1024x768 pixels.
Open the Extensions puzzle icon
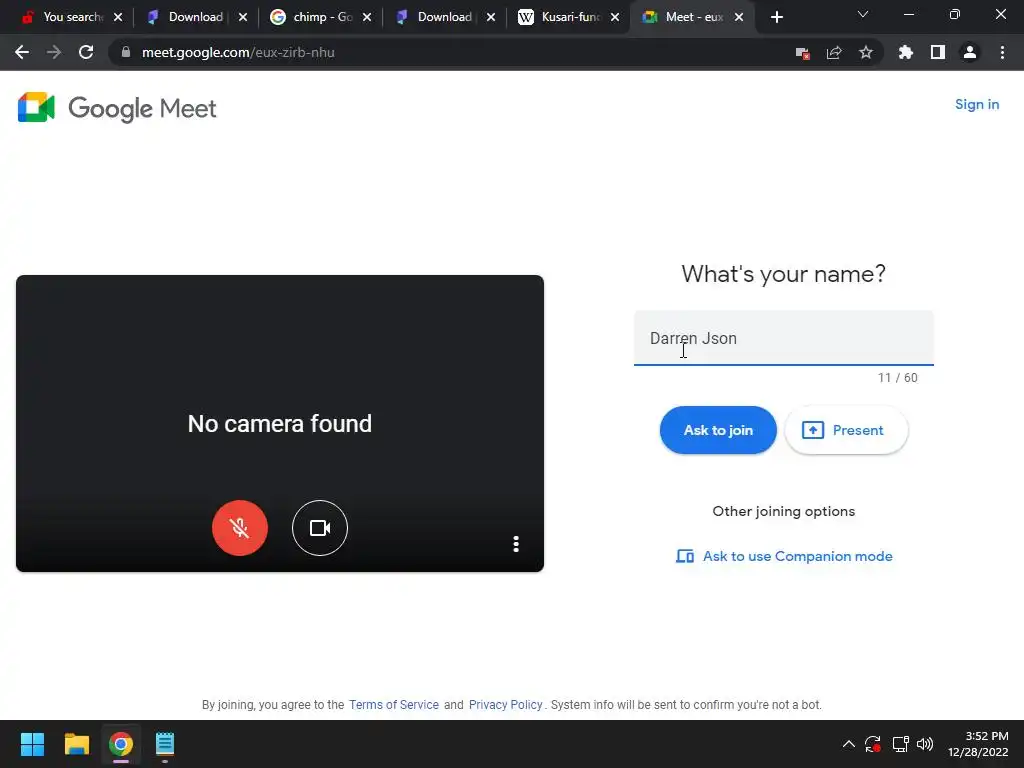pos(906,52)
